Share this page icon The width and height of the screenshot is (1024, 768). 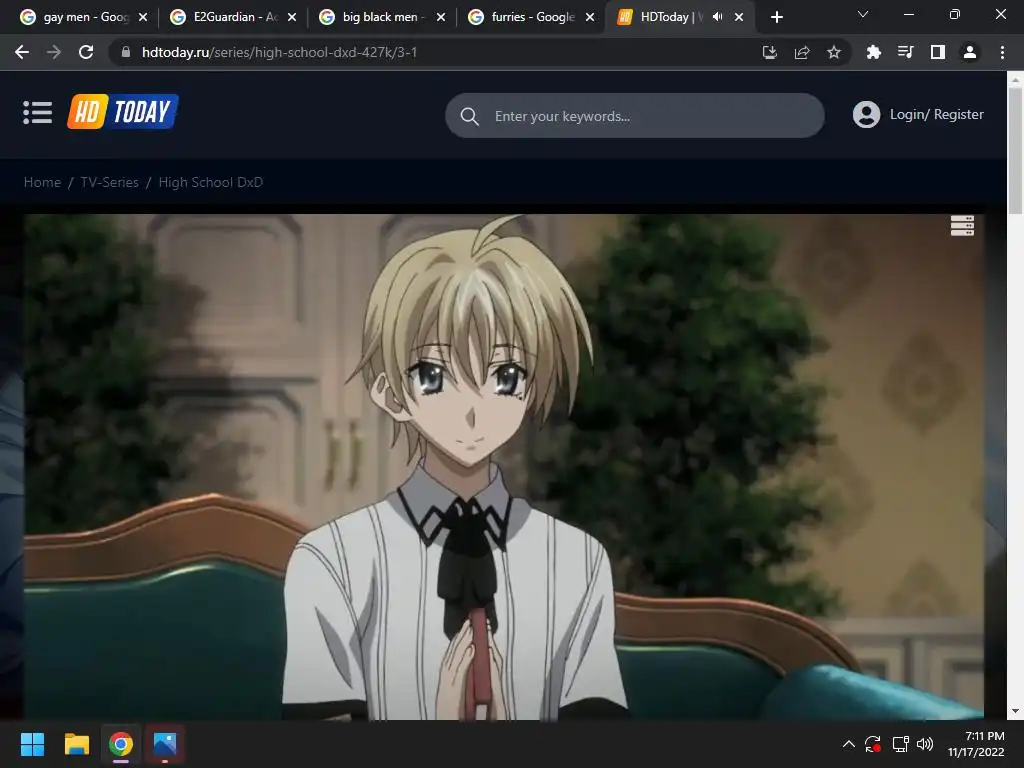[x=802, y=52]
